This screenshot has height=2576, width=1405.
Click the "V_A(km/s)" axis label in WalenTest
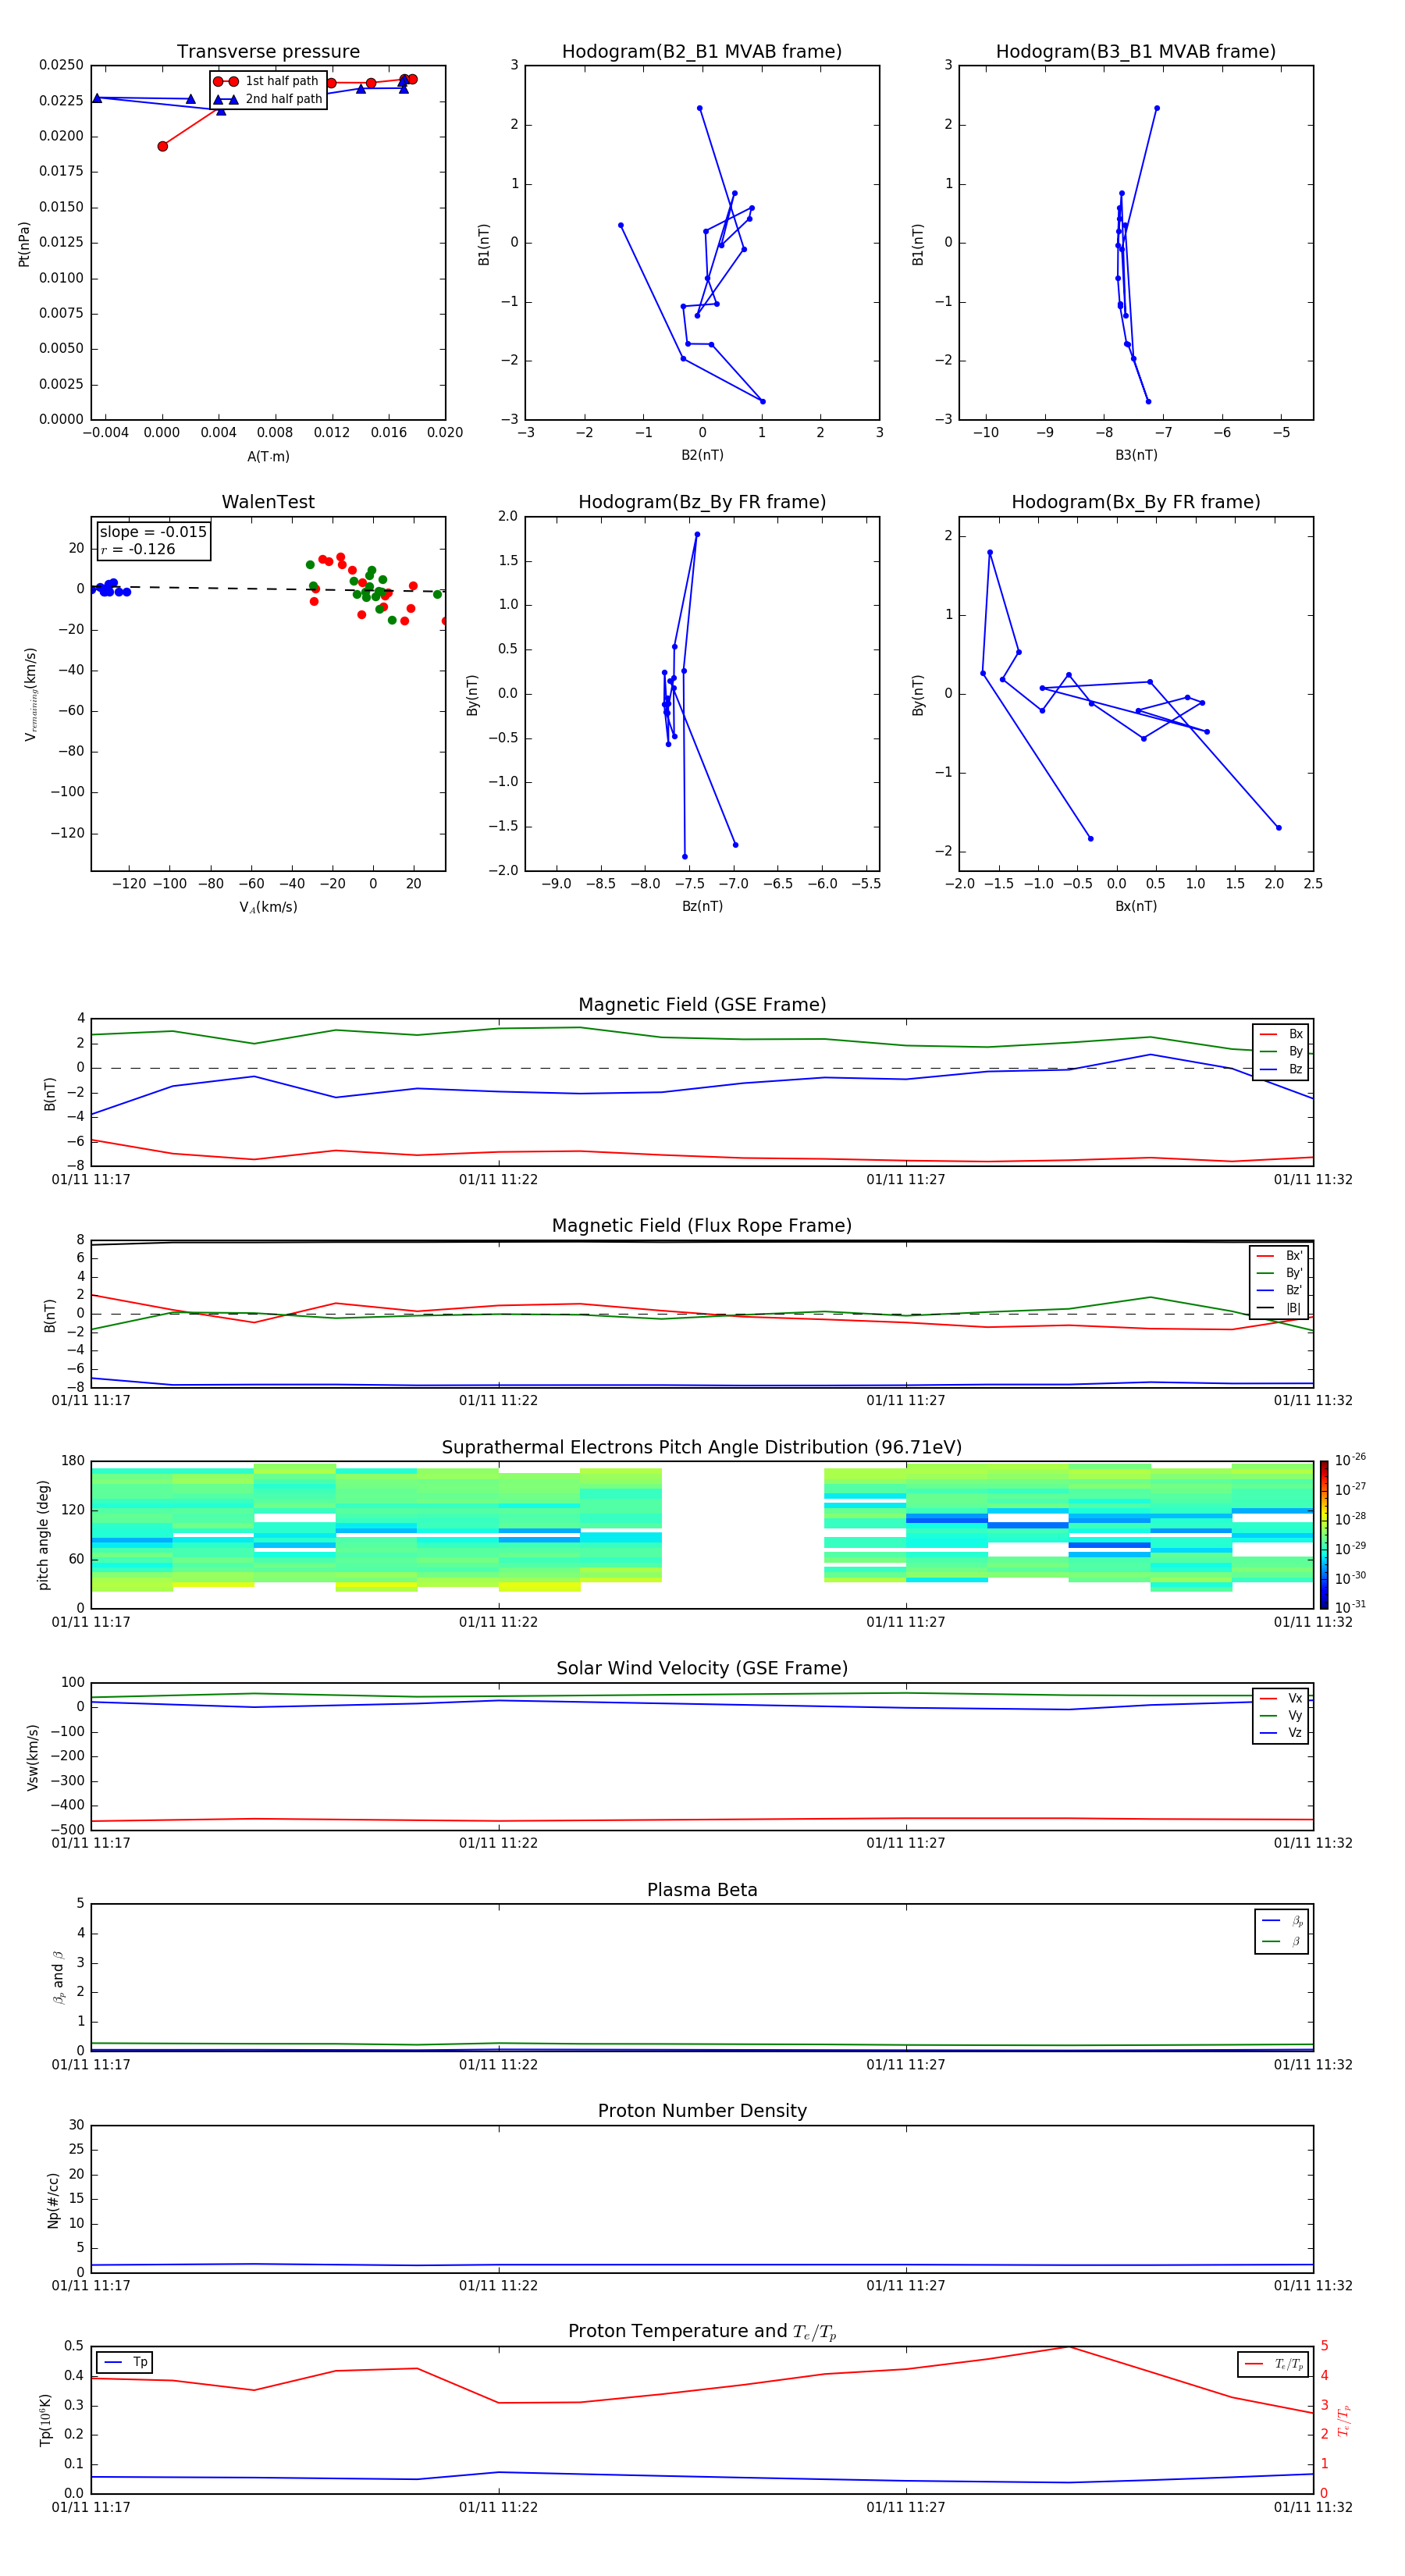point(268,907)
